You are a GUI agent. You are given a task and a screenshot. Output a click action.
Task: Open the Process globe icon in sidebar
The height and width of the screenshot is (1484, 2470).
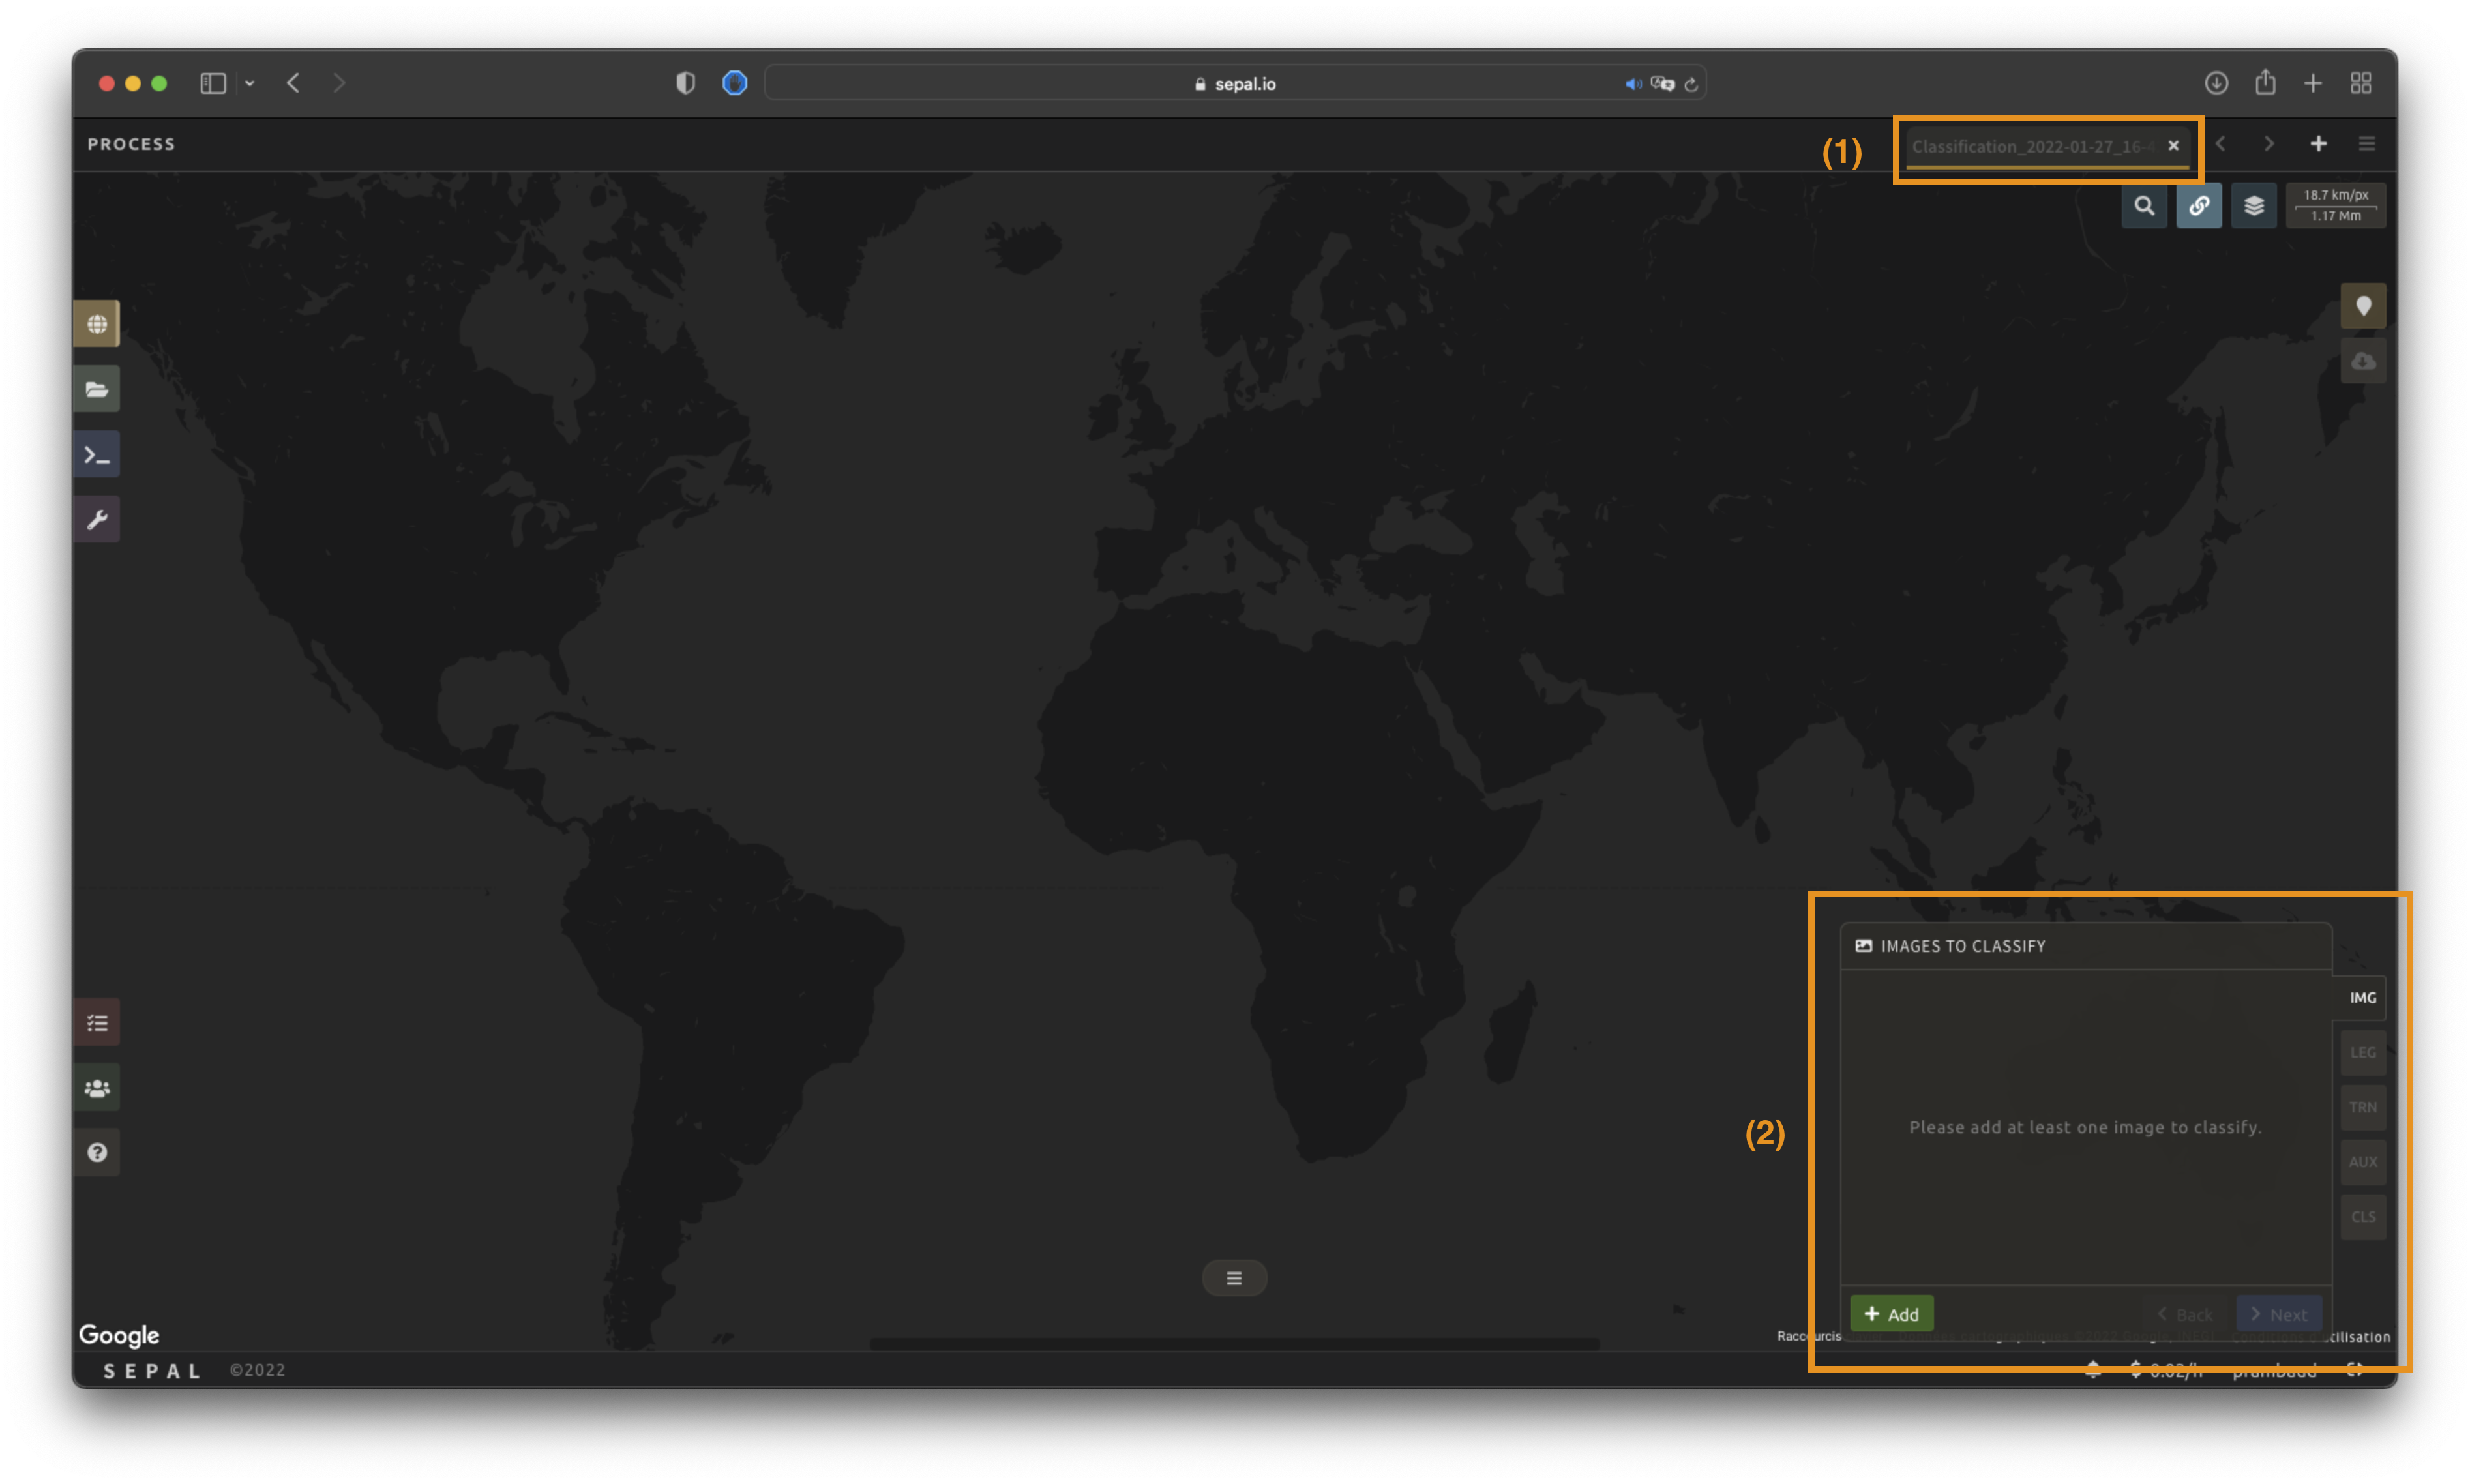(x=97, y=324)
